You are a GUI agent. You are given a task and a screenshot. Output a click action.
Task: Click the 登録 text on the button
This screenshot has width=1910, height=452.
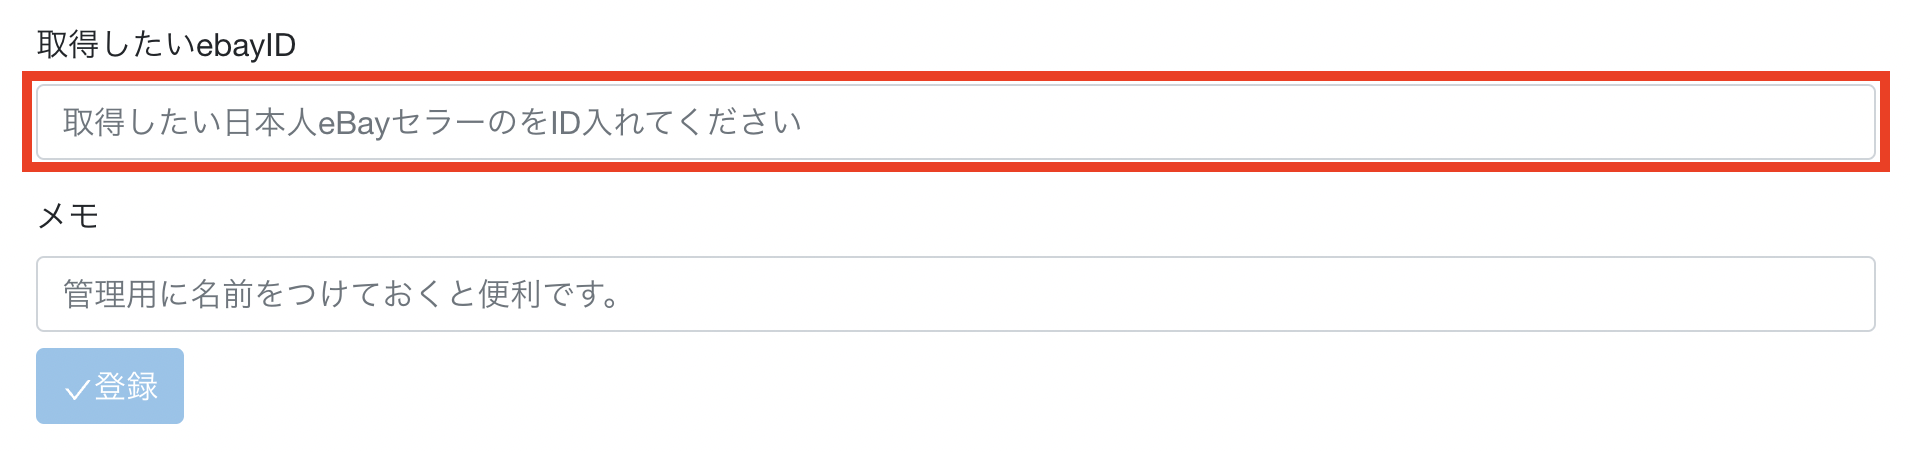pos(127,386)
